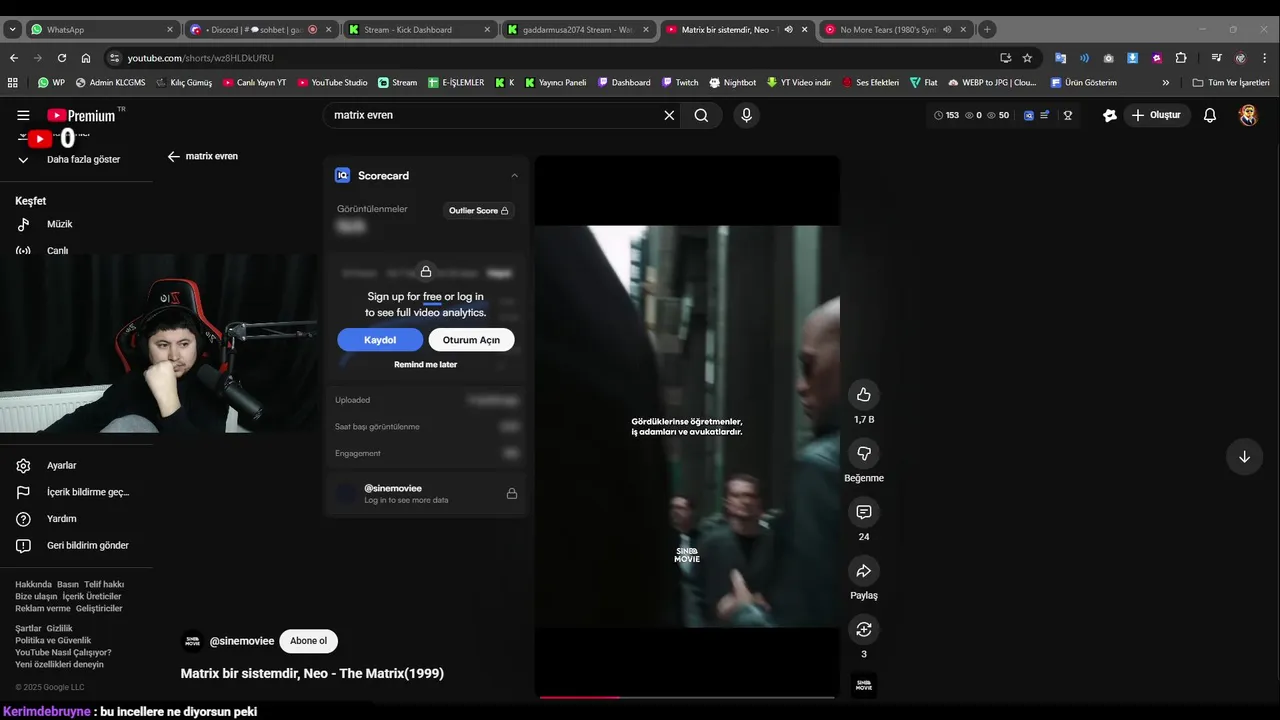Collapse the Scorecard panel
Viewport: 1280px width, 720px height.
coord(515,176)
